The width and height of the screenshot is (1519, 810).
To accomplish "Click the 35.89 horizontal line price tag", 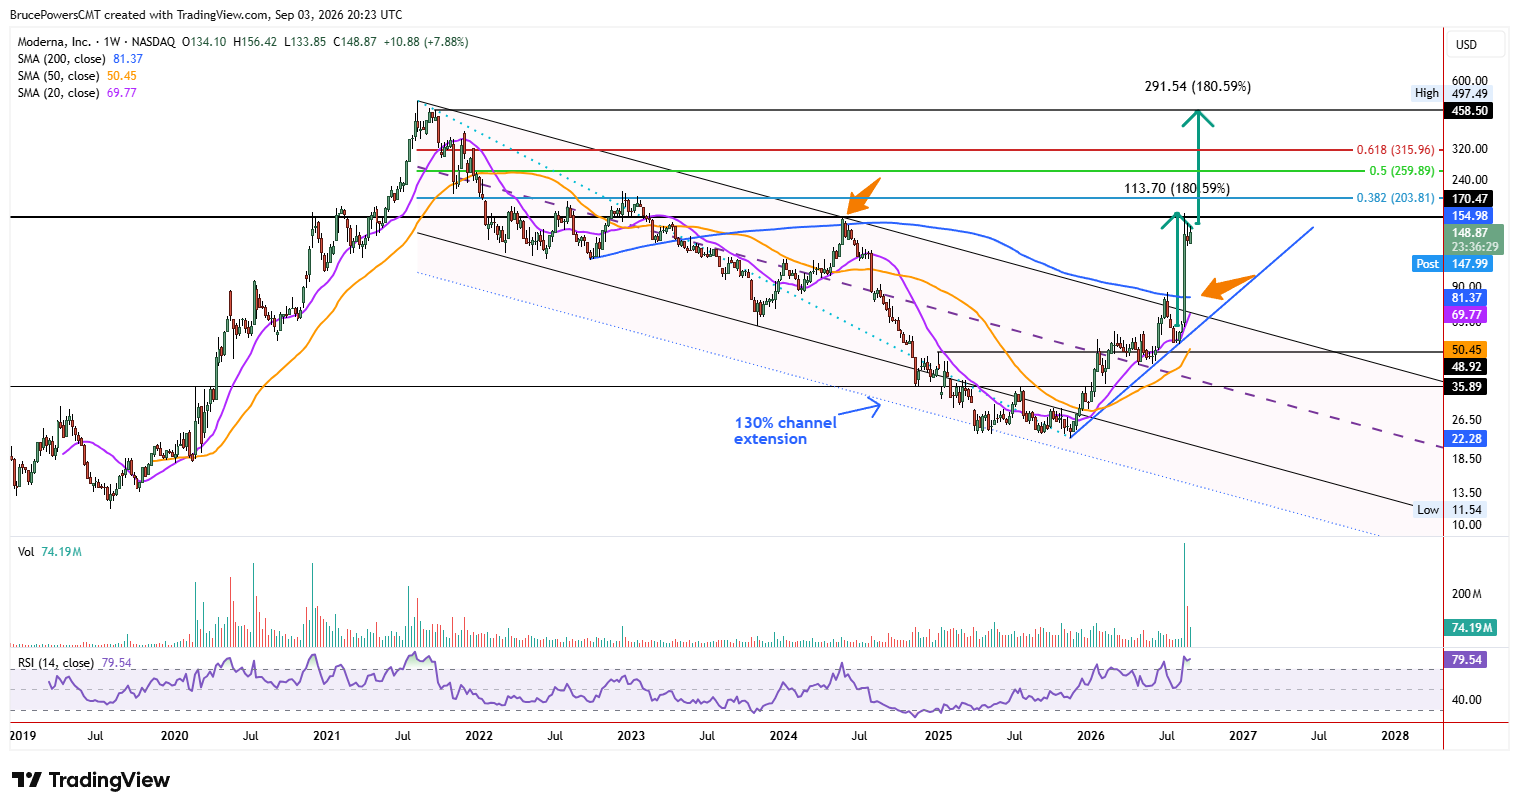I will click(1466, 386).
